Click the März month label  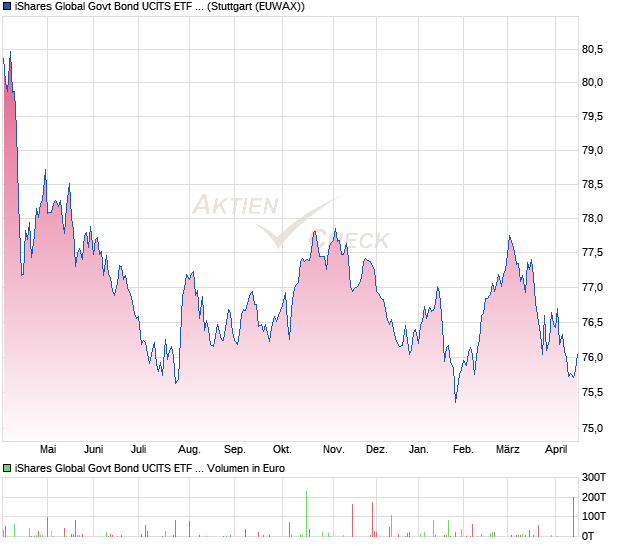(x=508, y=450)
